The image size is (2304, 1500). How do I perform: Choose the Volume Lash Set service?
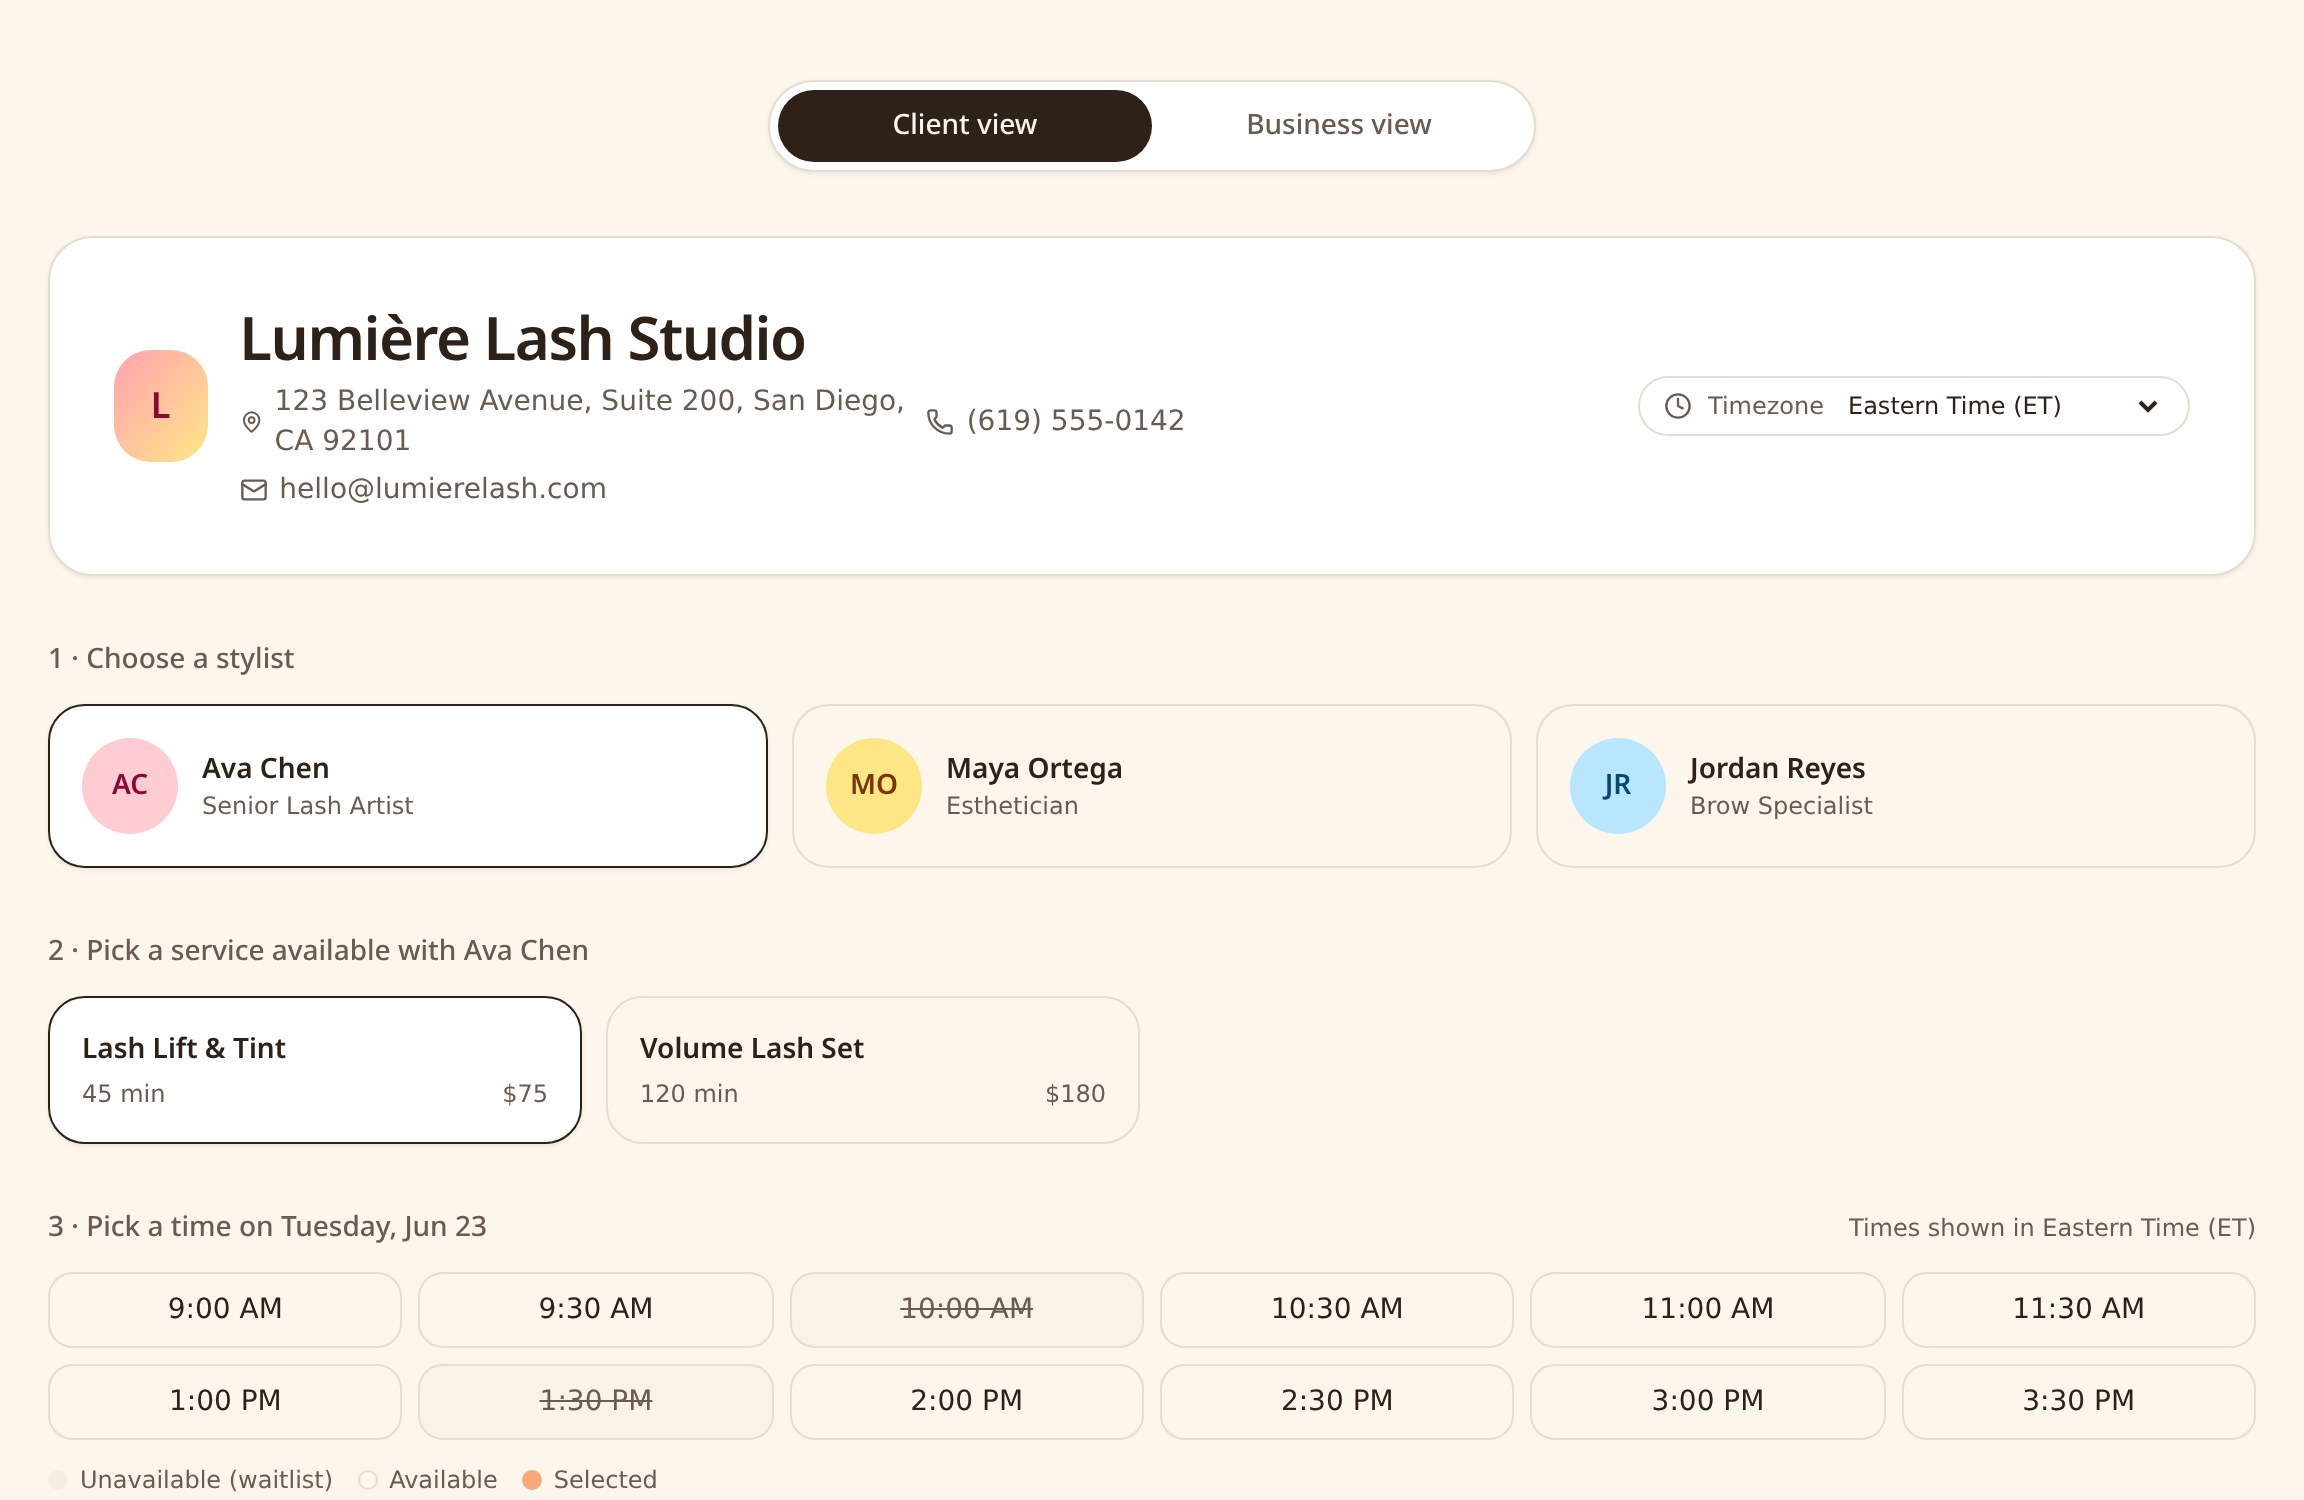[873, 1070]
